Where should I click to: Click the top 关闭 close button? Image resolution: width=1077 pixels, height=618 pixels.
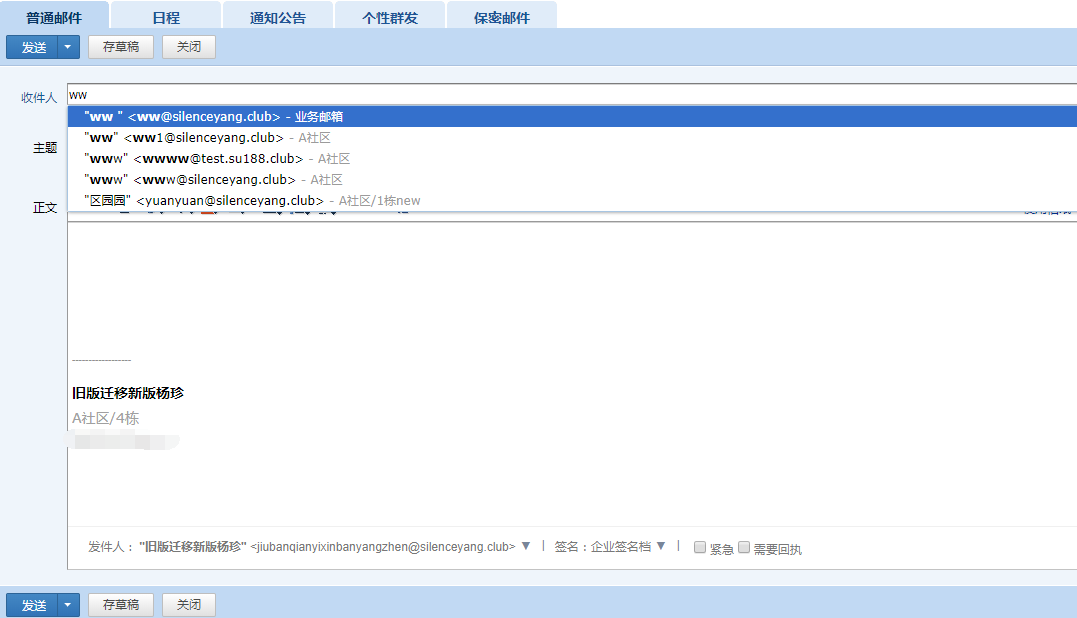pyautogui.click(x=189, y=47)
